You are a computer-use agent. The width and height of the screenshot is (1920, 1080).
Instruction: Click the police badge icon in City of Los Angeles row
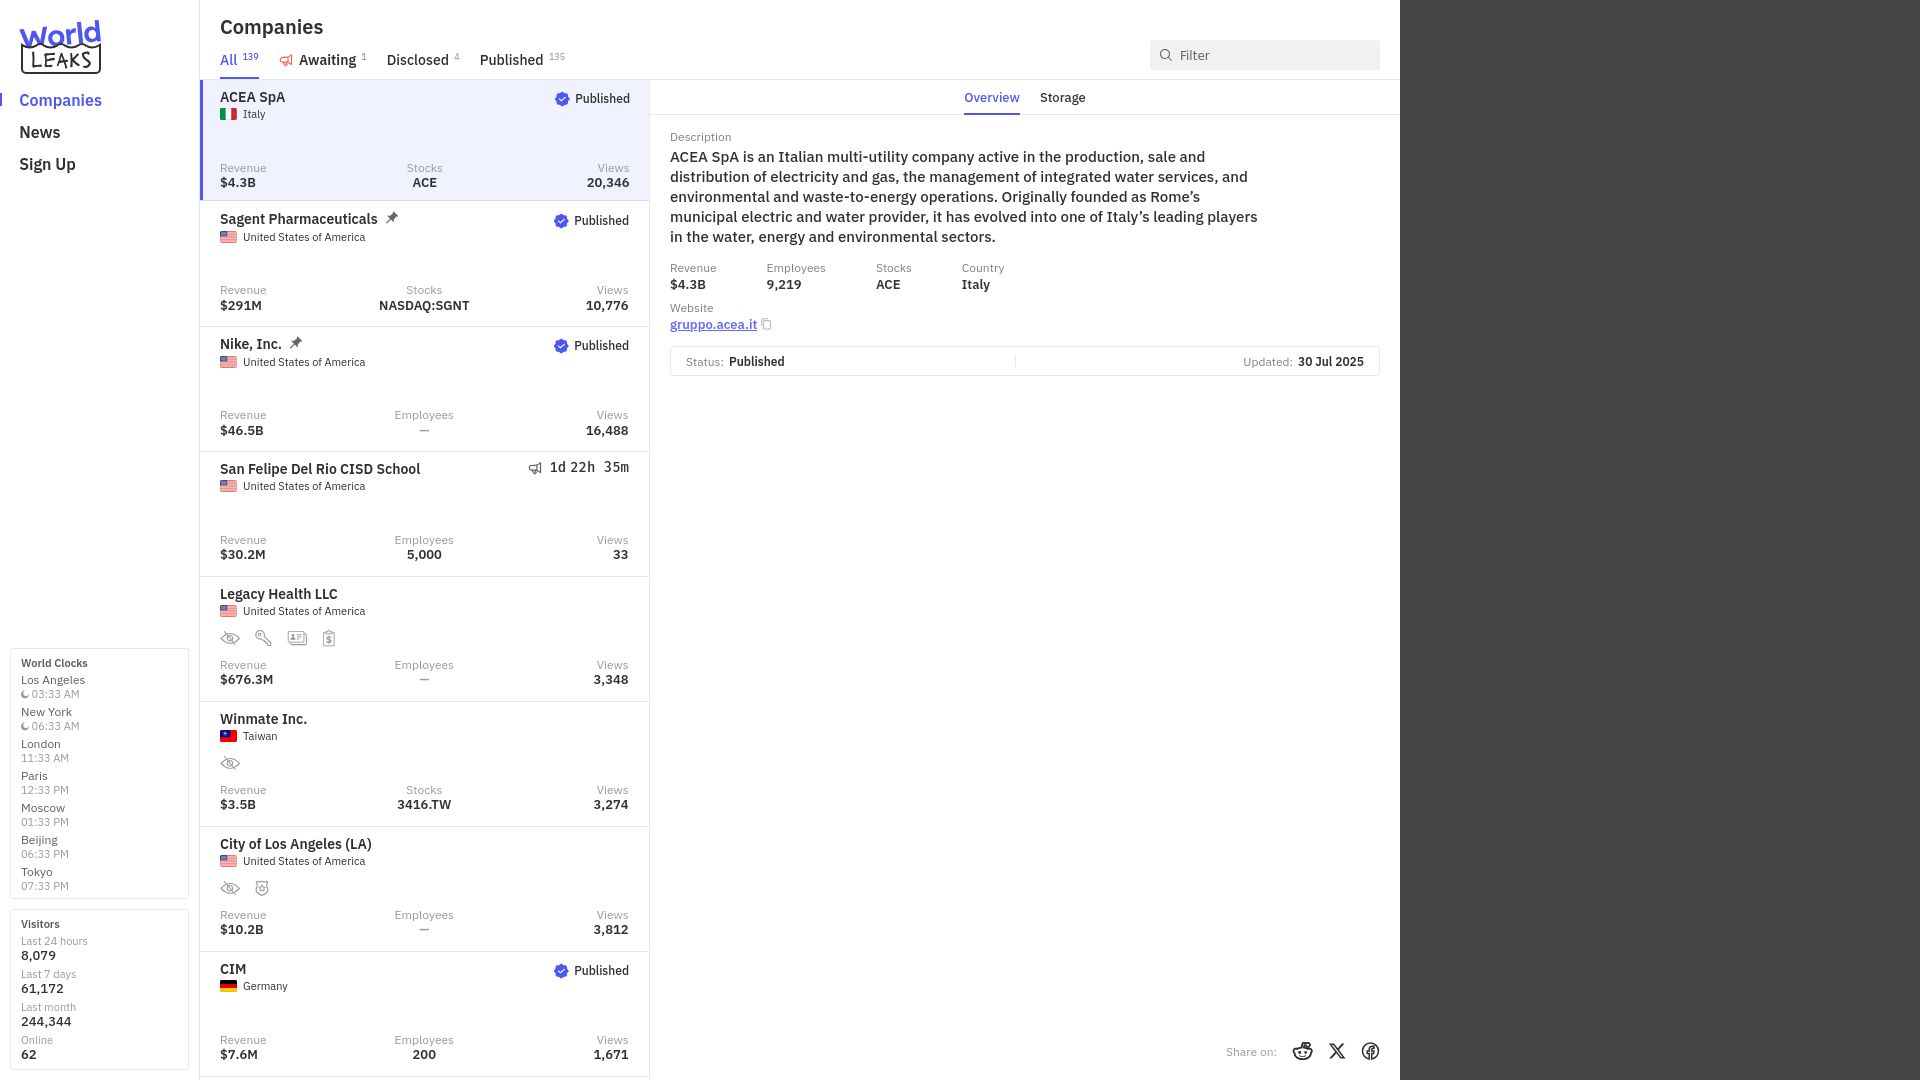tap(262, 888)
